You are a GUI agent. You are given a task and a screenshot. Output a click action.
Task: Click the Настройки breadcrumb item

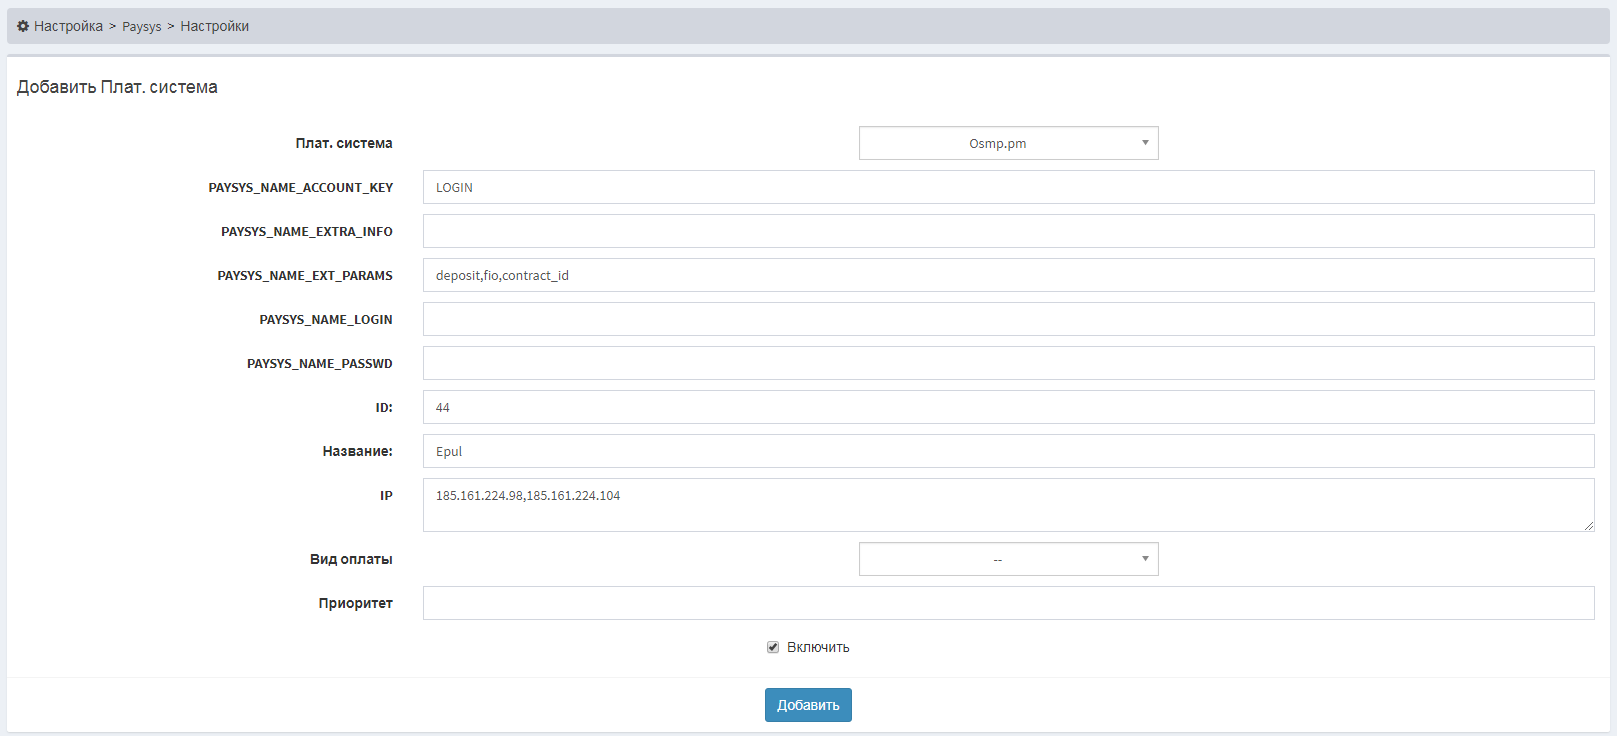click(x=214, y=26)
